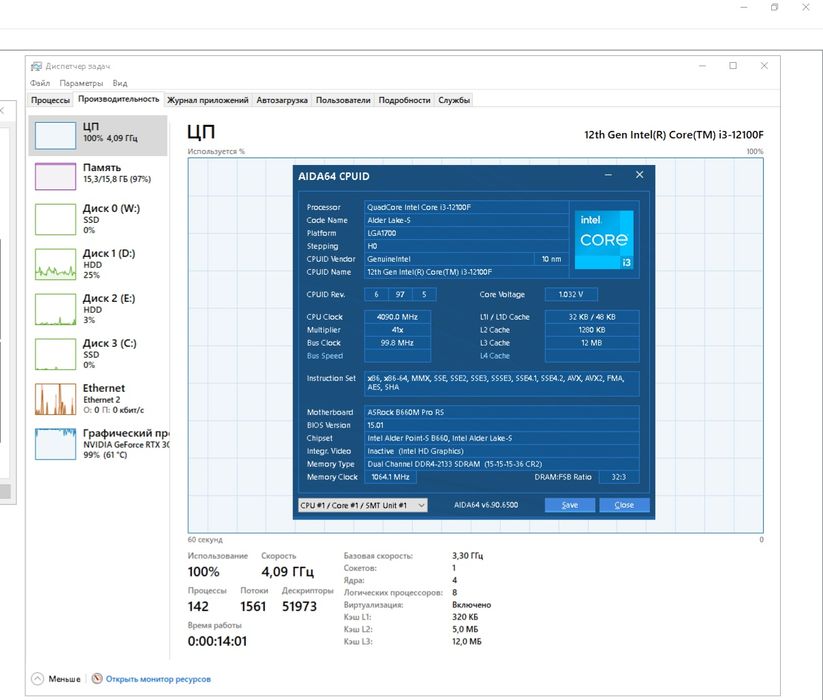Select the ЦП performance graph thumbnail
Image resolution: width=823 pixels, height=700 pixels.
click(55, 135)
